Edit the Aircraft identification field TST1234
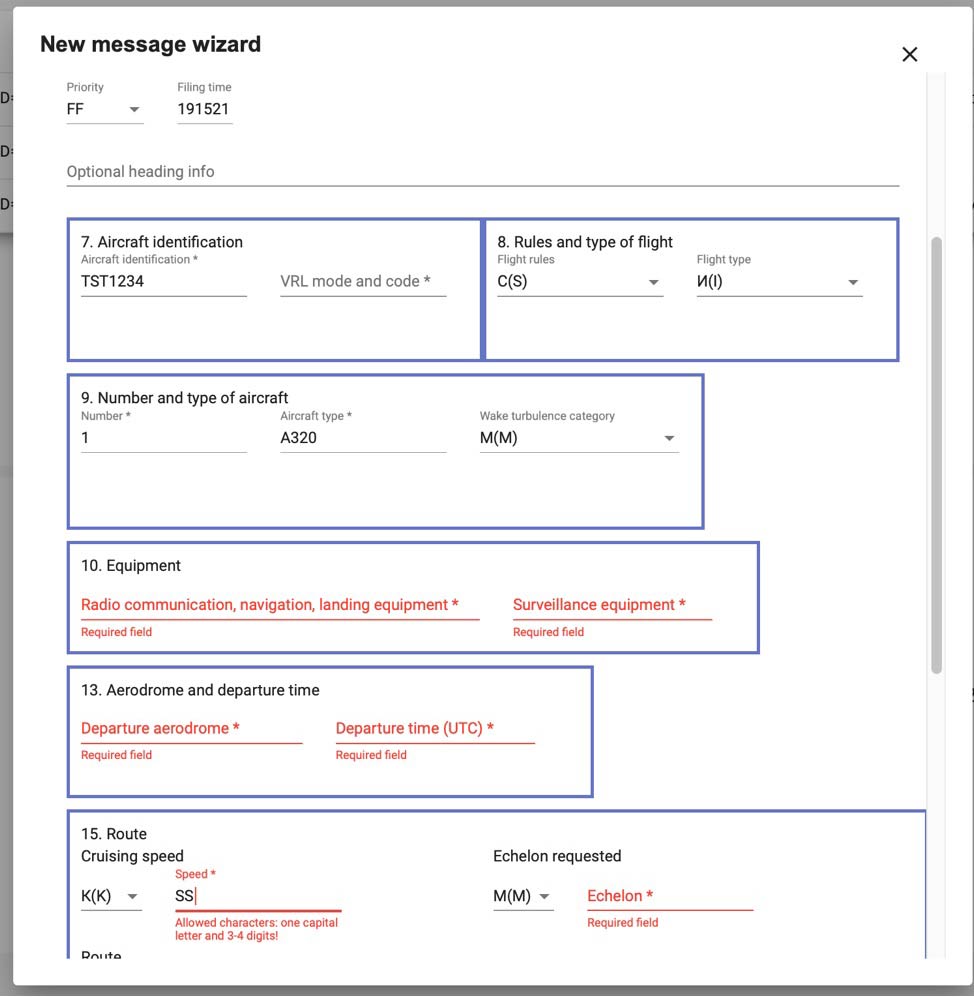Viewport: 974px width, 997px height. point(163,282)
